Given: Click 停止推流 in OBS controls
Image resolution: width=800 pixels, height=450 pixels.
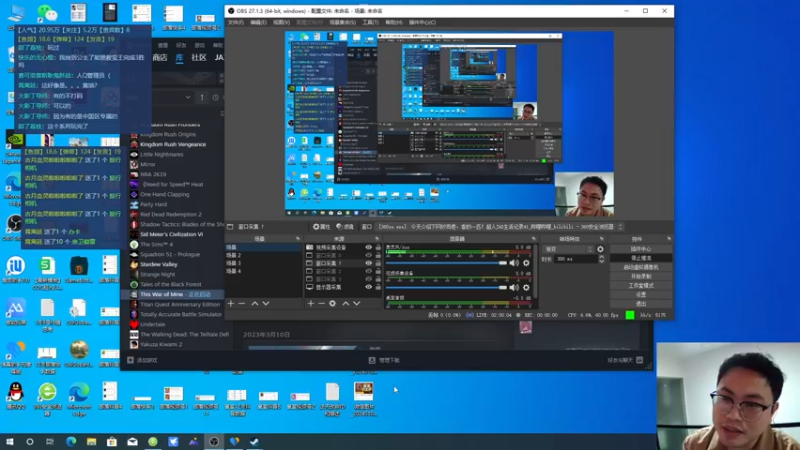Looking at the screenshot, I should click(x=641, y=258).
